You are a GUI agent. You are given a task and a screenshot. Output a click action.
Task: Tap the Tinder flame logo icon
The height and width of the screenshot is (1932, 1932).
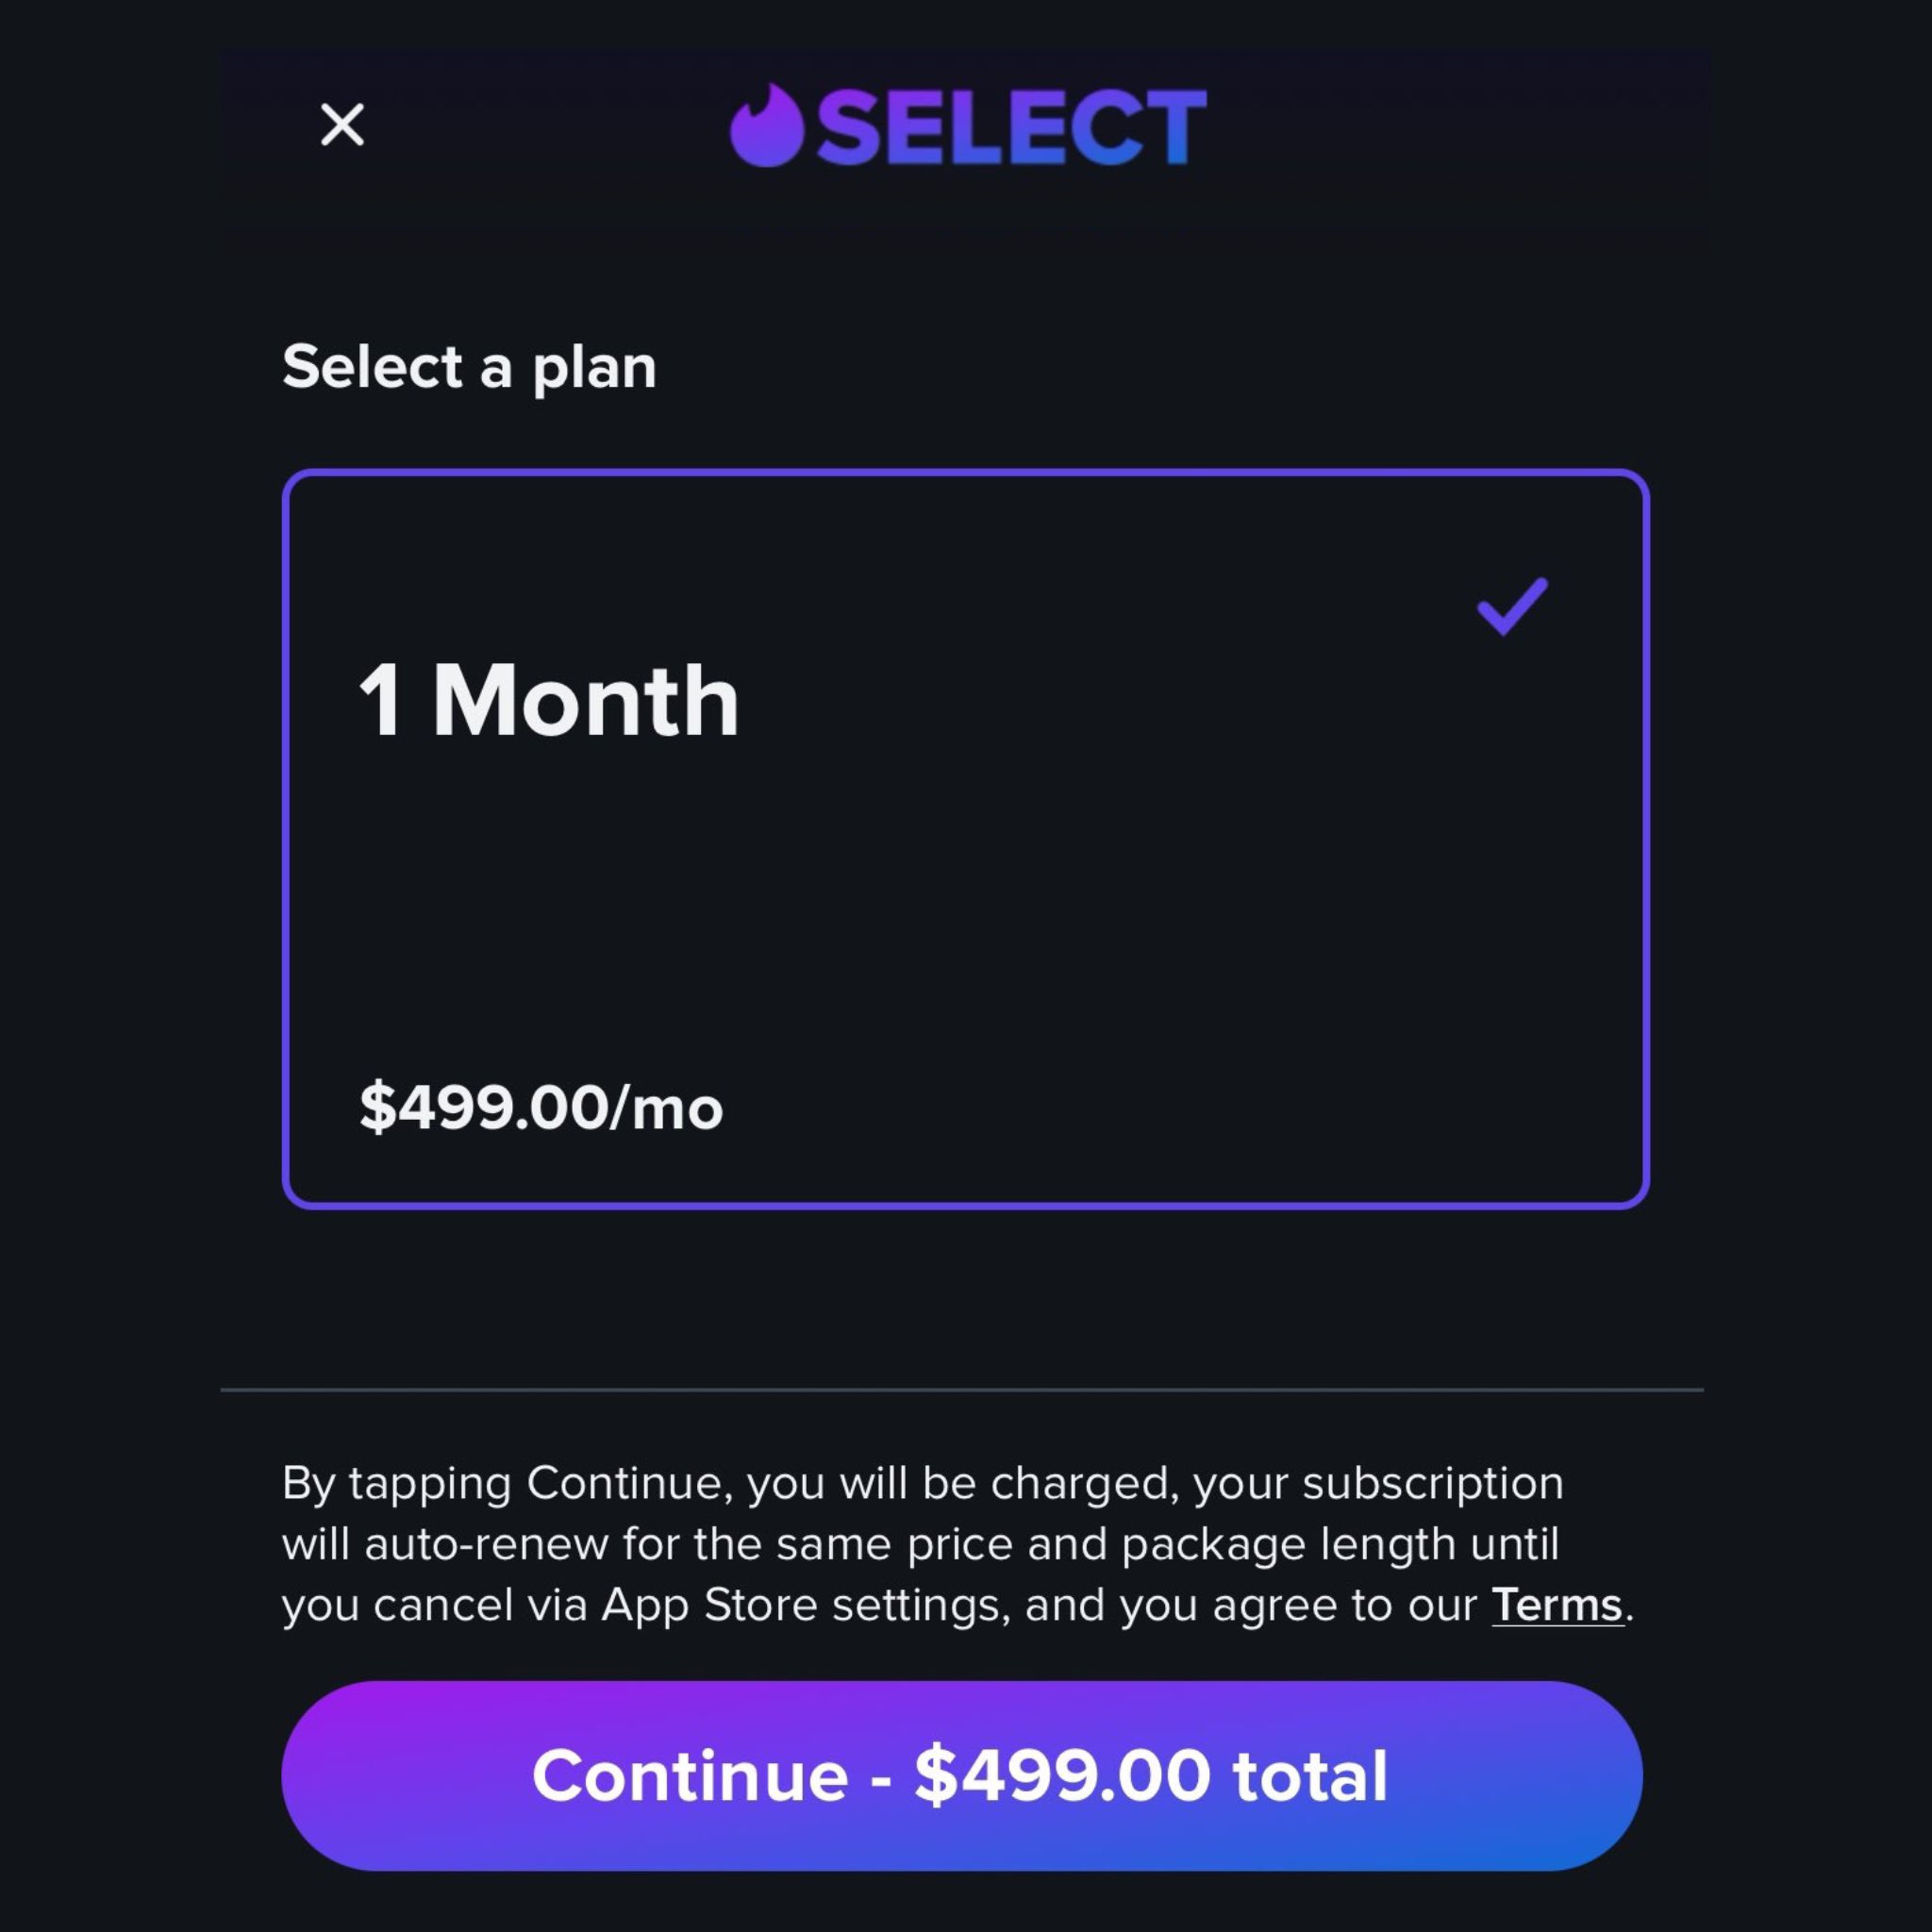point(767,126)
